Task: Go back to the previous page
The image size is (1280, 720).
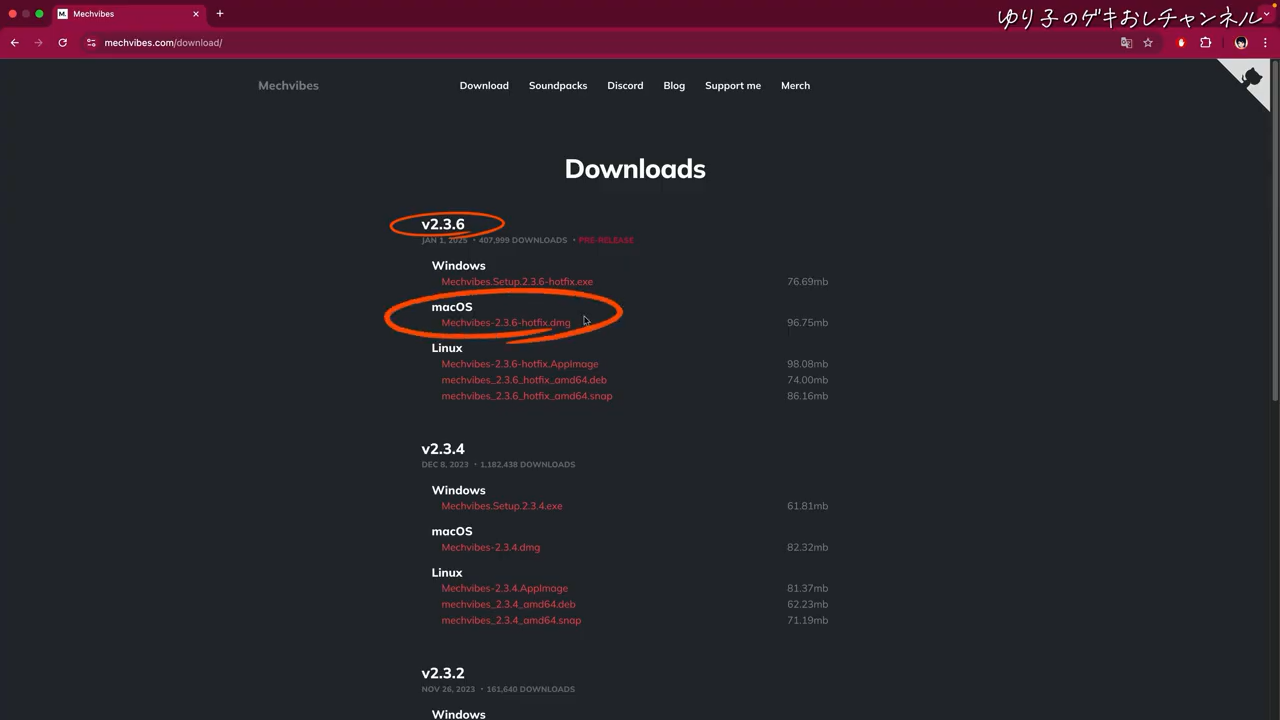Action: (15, 43)
